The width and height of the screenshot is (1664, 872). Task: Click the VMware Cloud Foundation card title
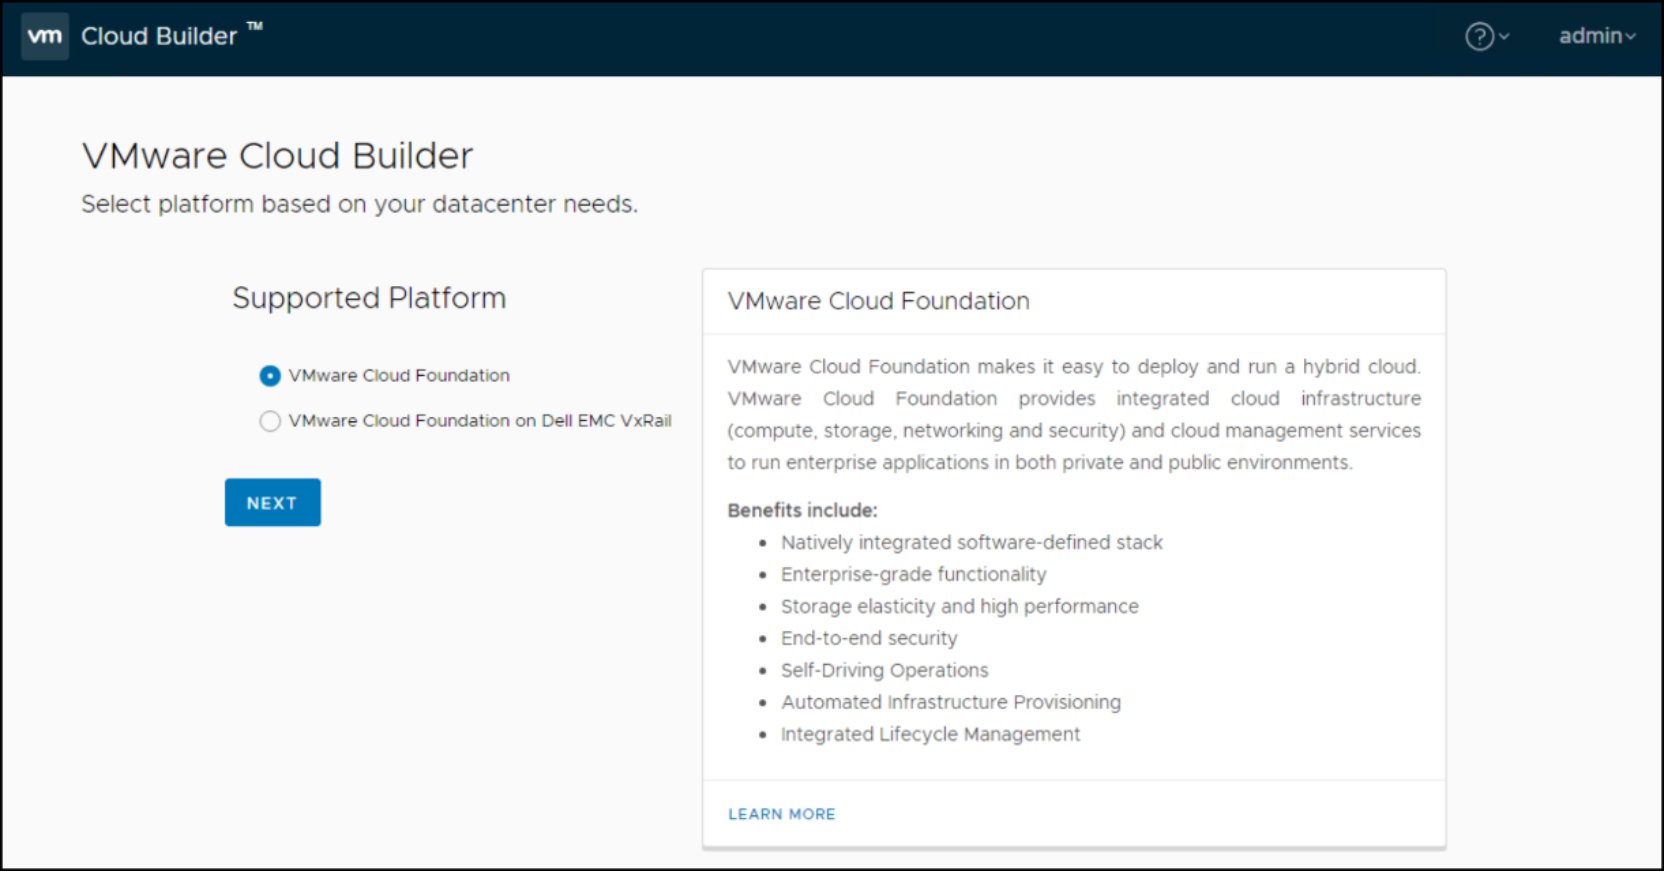(x=878, y=301)
